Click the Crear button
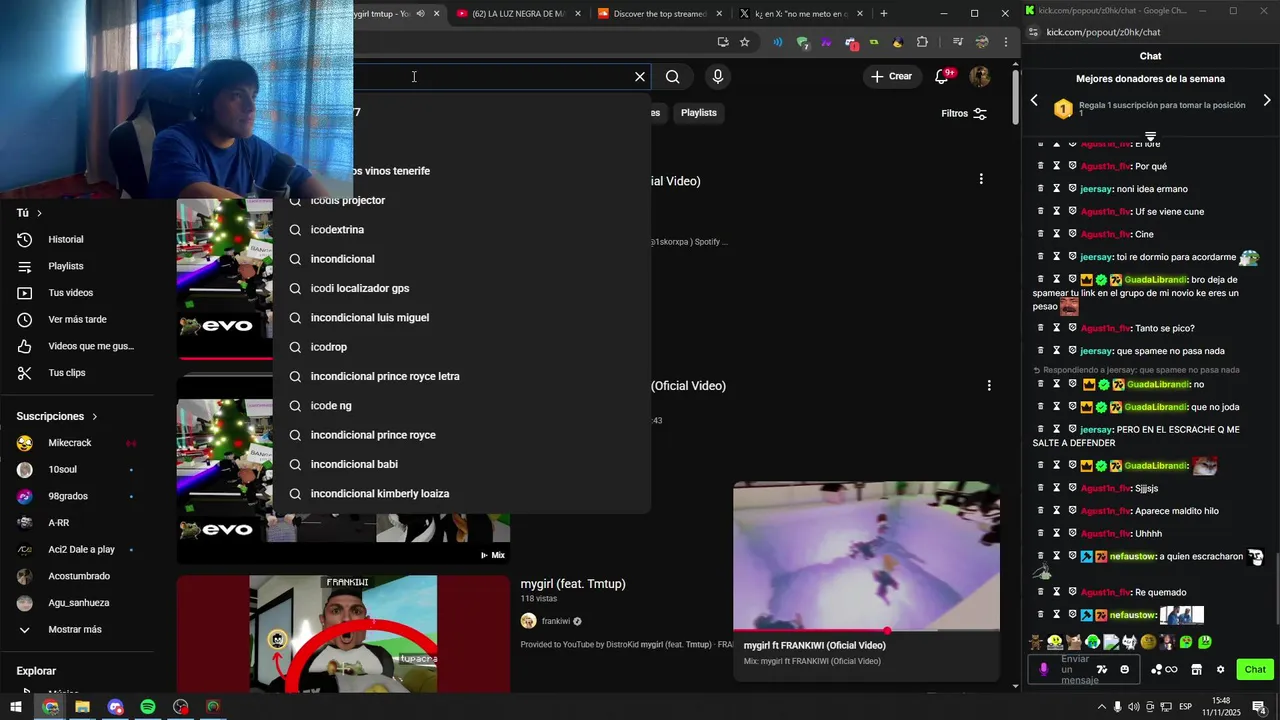This screenshot has width=1280, height=720. pyautogui.click(x=891, y=76)
